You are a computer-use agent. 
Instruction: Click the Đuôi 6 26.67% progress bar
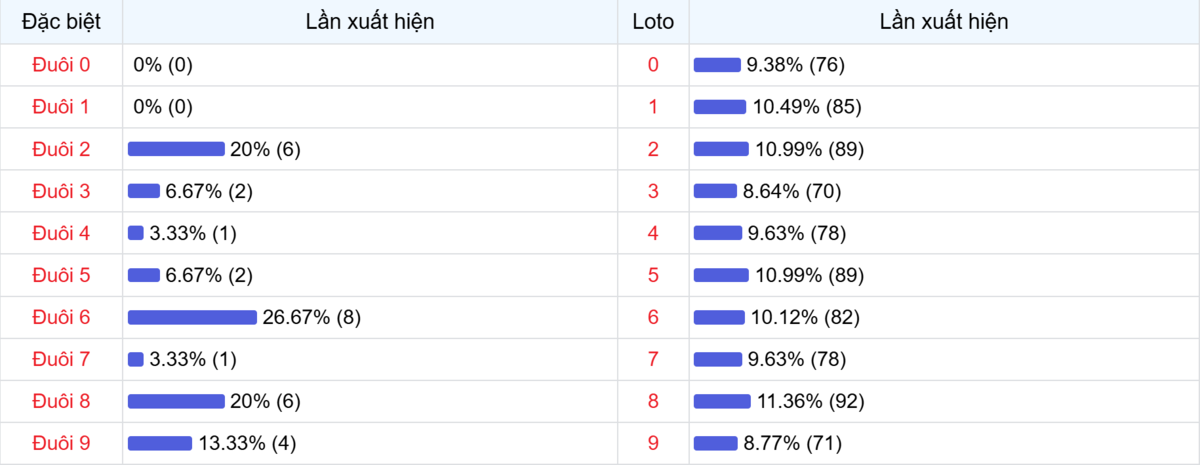click(x=192, y=317)
